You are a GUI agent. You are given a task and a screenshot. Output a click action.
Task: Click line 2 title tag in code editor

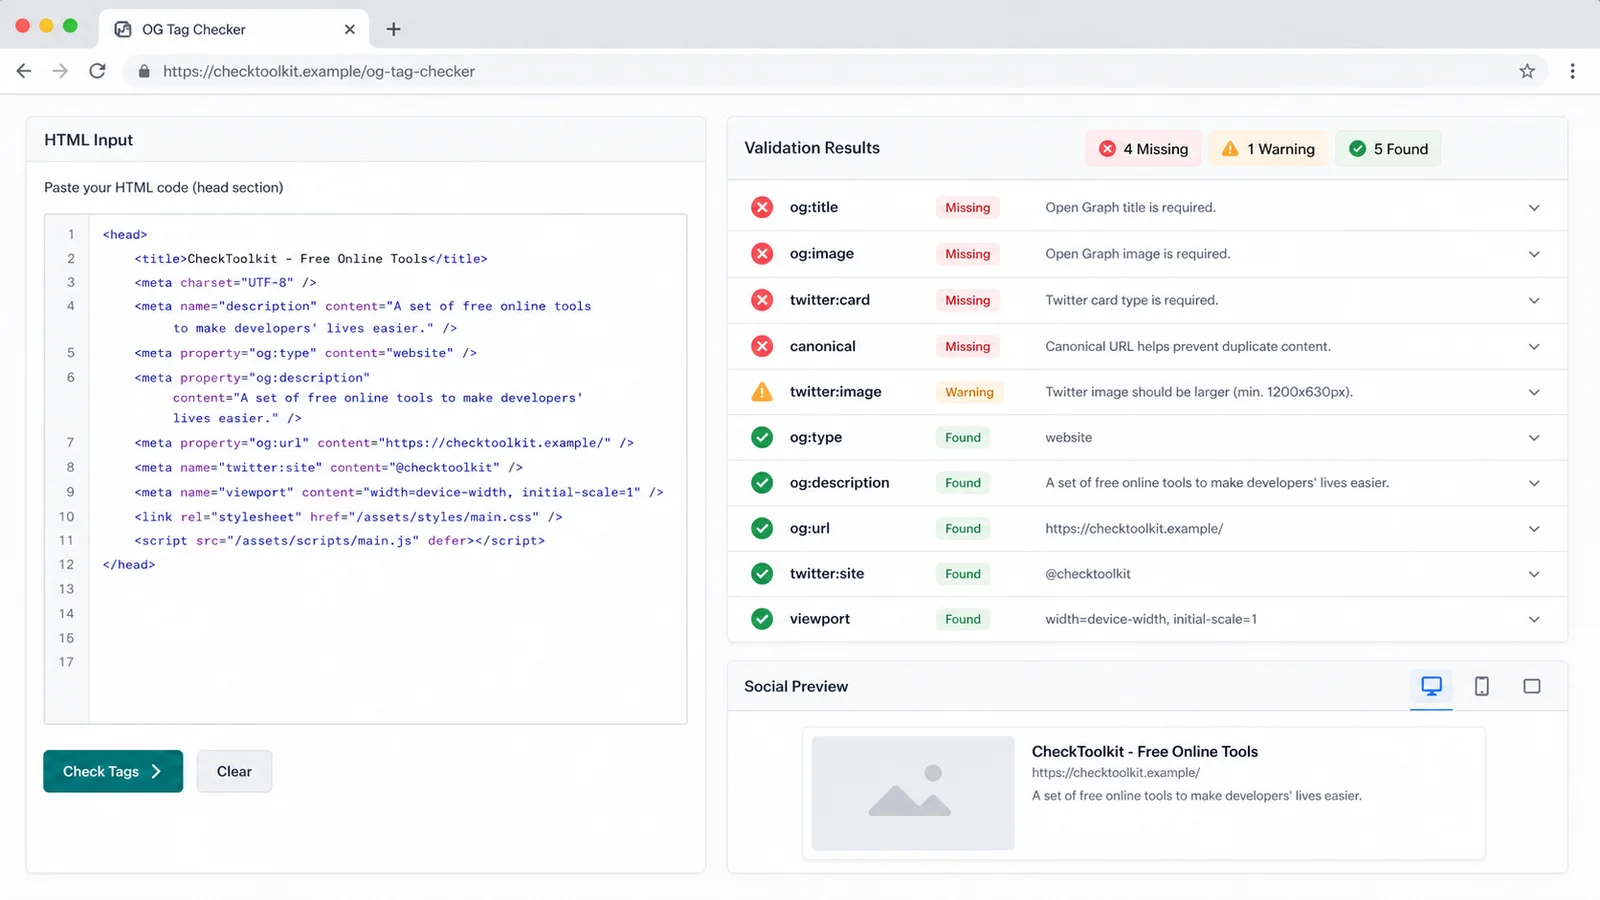coord(311,258)
